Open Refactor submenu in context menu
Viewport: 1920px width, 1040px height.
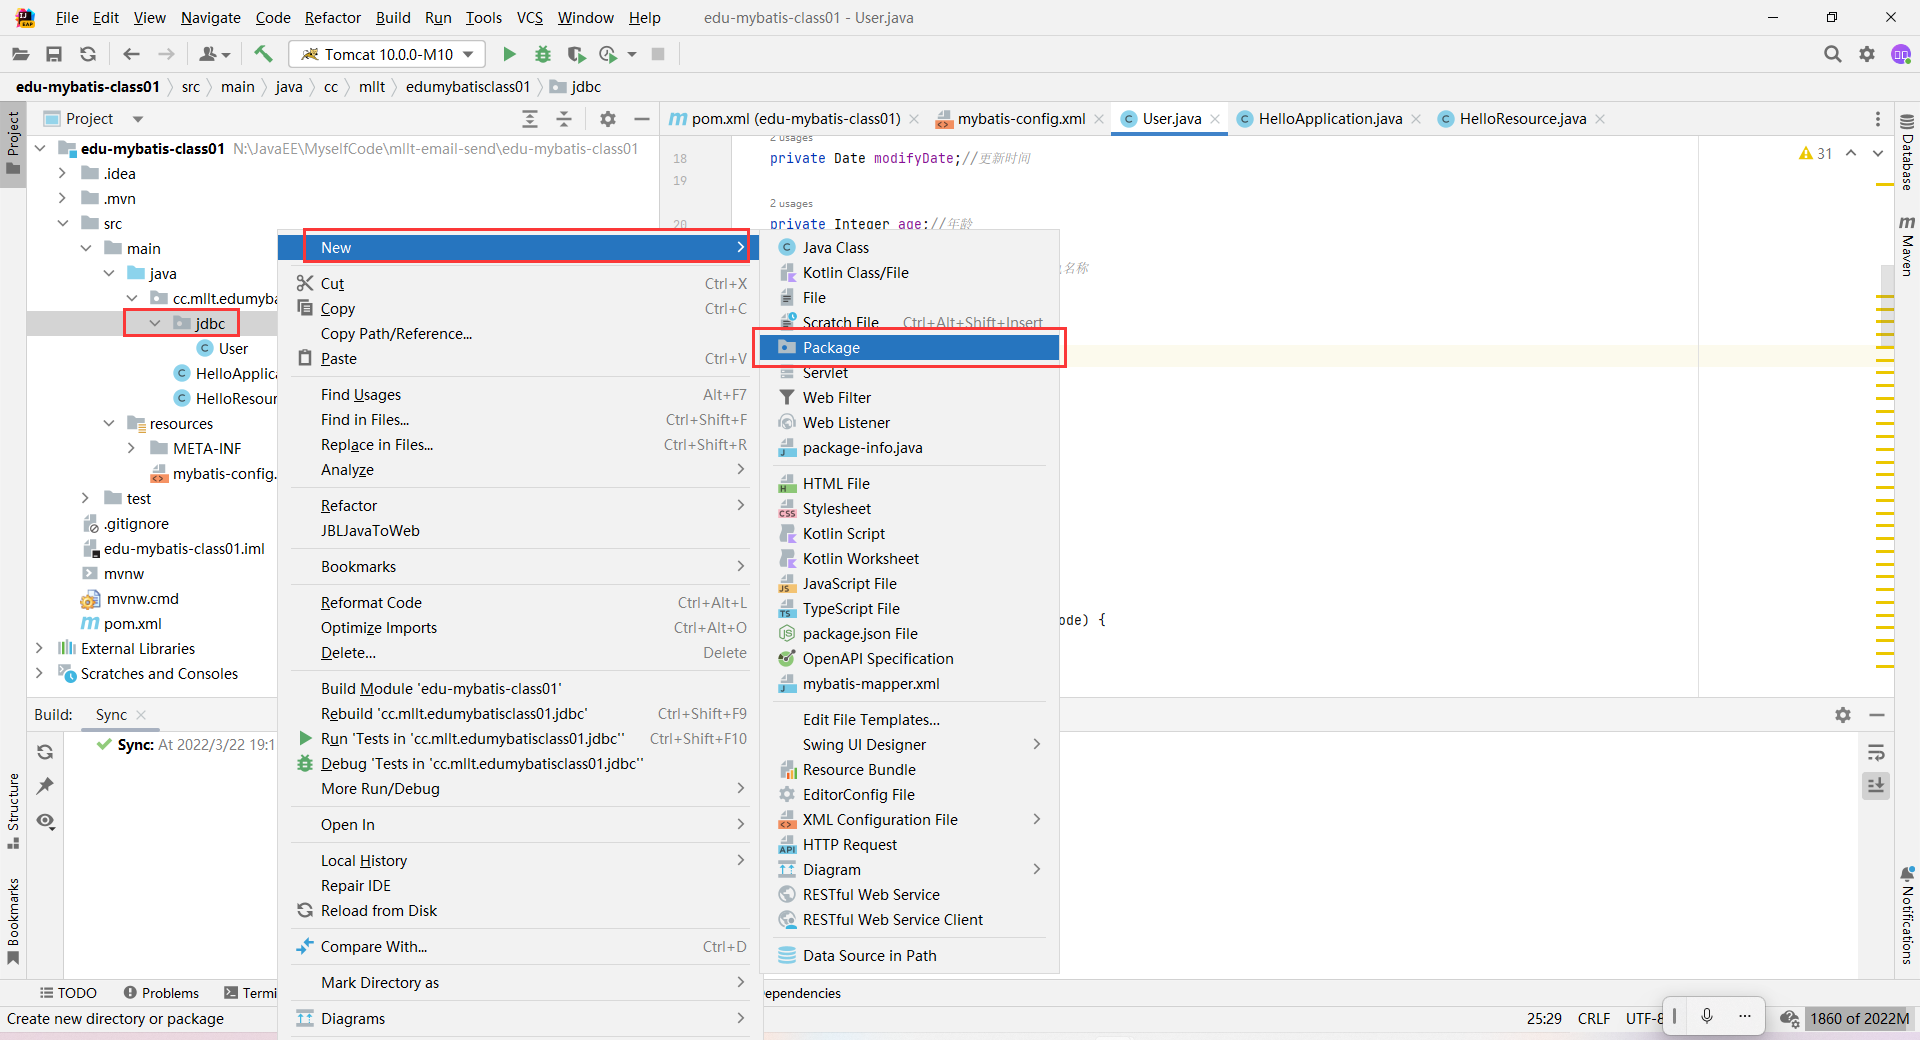click(521, 506)
